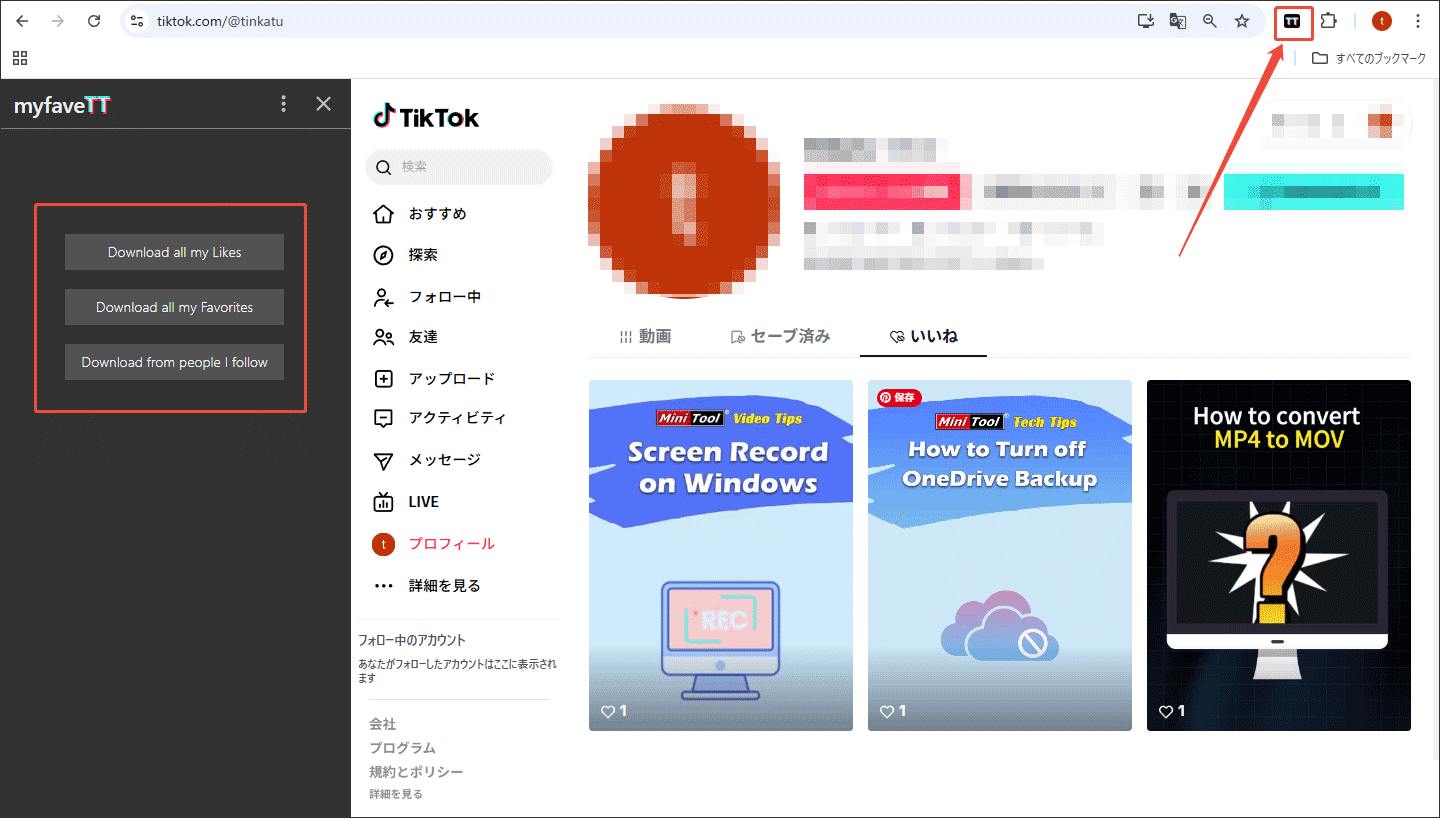Viewport: 1440px width, 818px height.
Task: Close the myfaveTT side panel
Action: point(323,104)
